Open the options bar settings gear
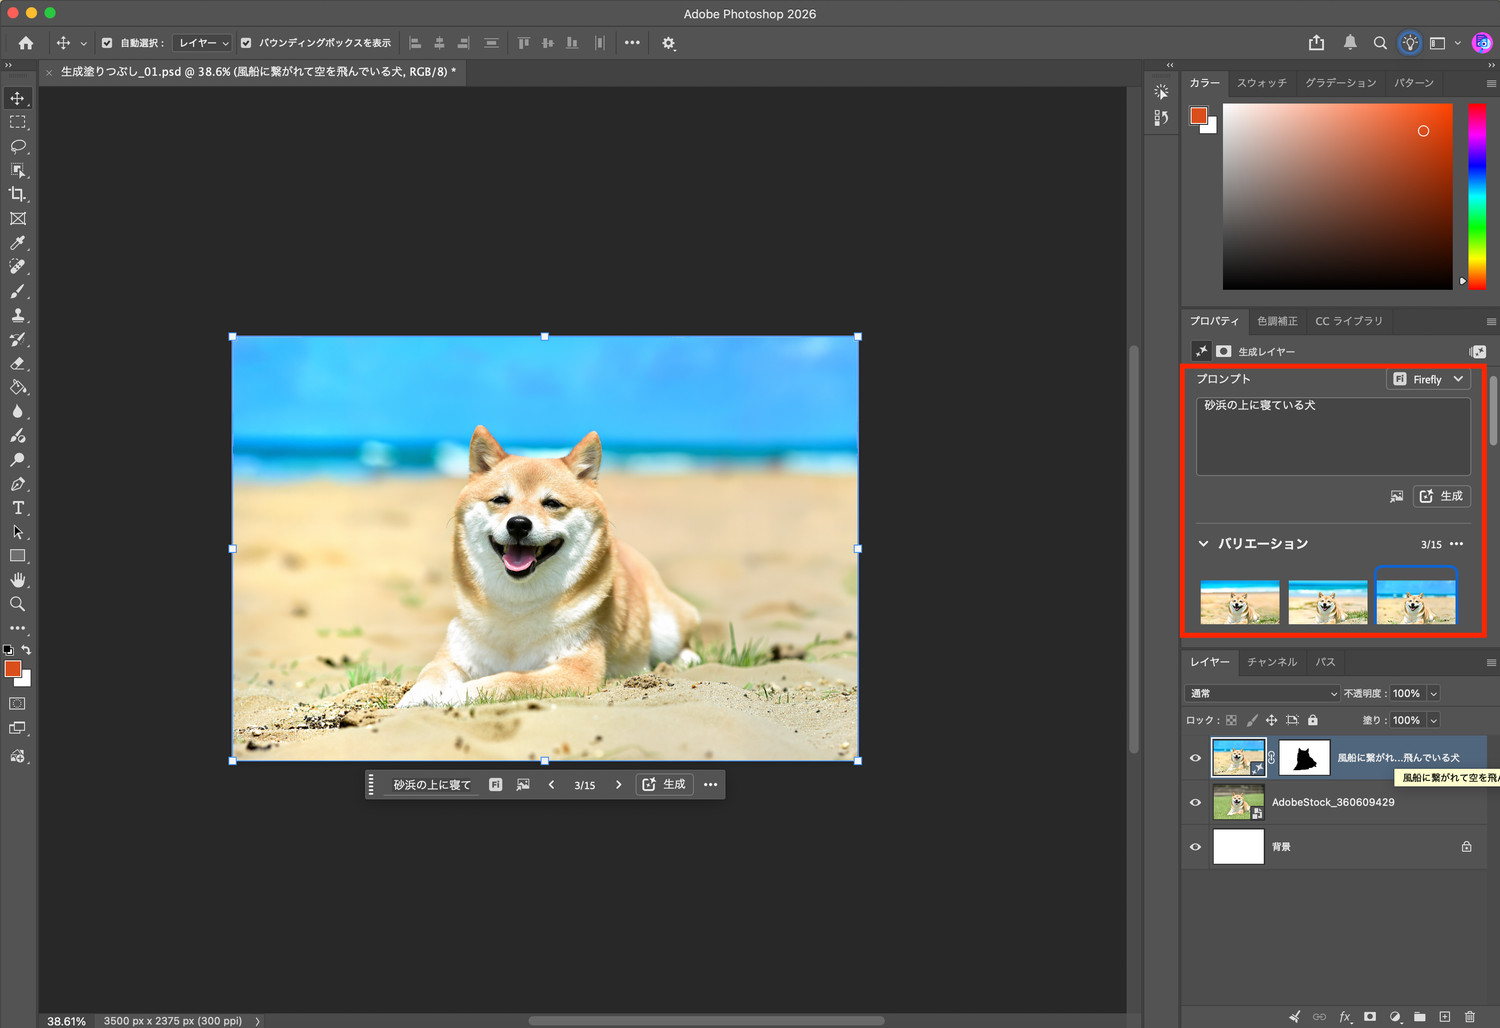1500x1028 pixels. (x=669, y=43)
